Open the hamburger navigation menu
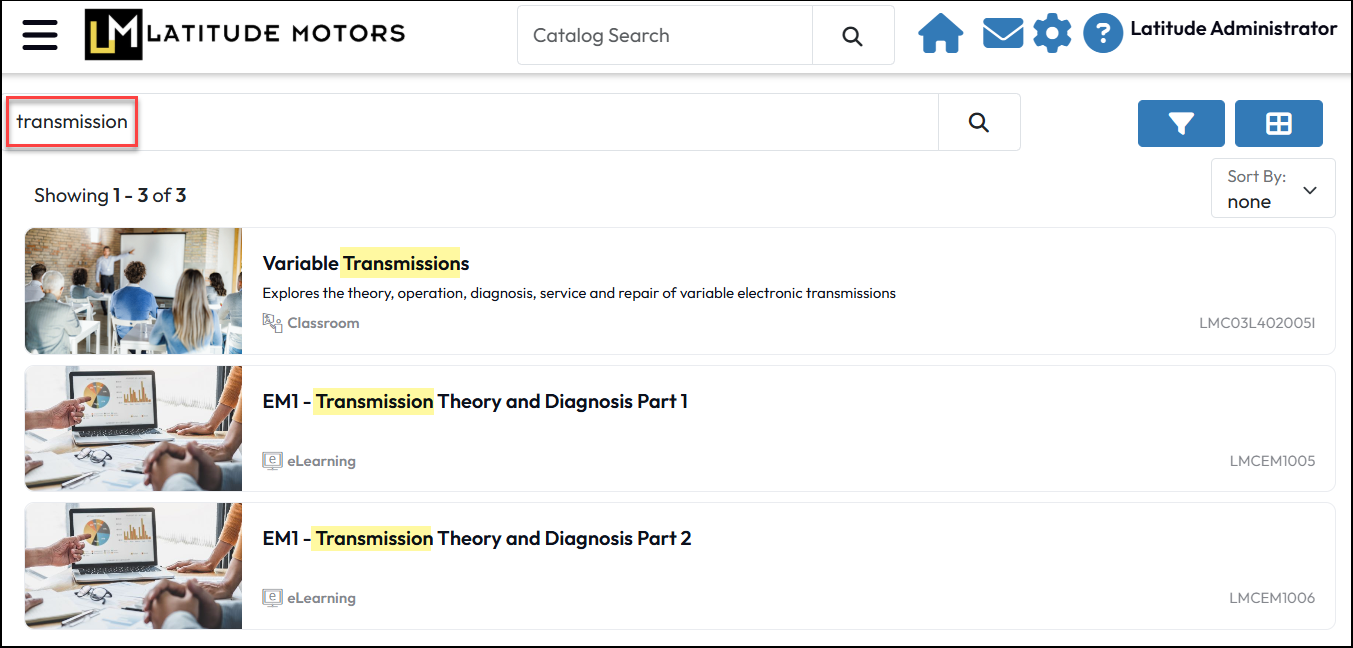The width and height of the screenshot is (1353, 648). click(x=40, y=35)
